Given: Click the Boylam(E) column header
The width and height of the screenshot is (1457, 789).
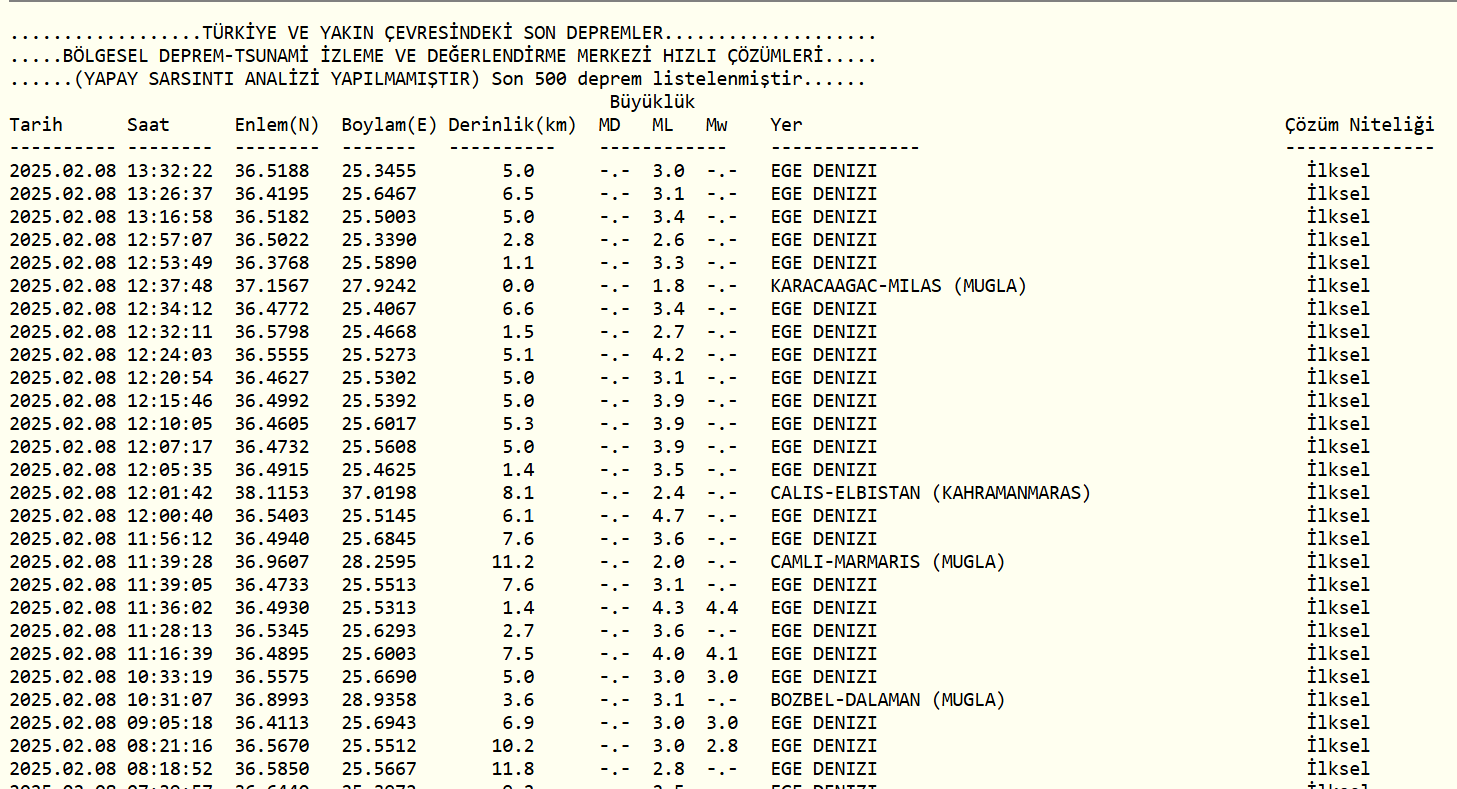Looking at the screenshot, I should coord(389,125).
